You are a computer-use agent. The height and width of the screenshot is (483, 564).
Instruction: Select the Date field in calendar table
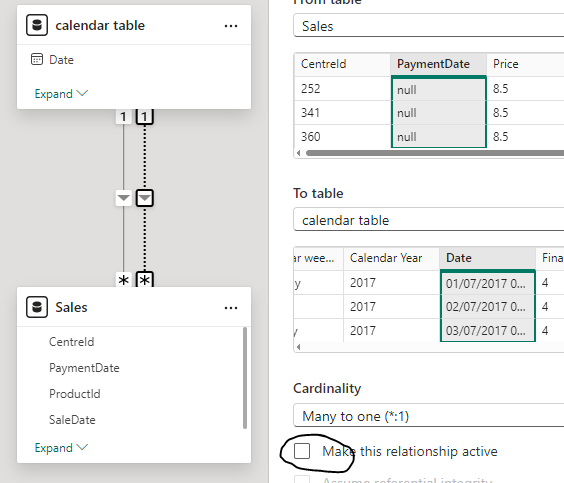pos(61,60)
